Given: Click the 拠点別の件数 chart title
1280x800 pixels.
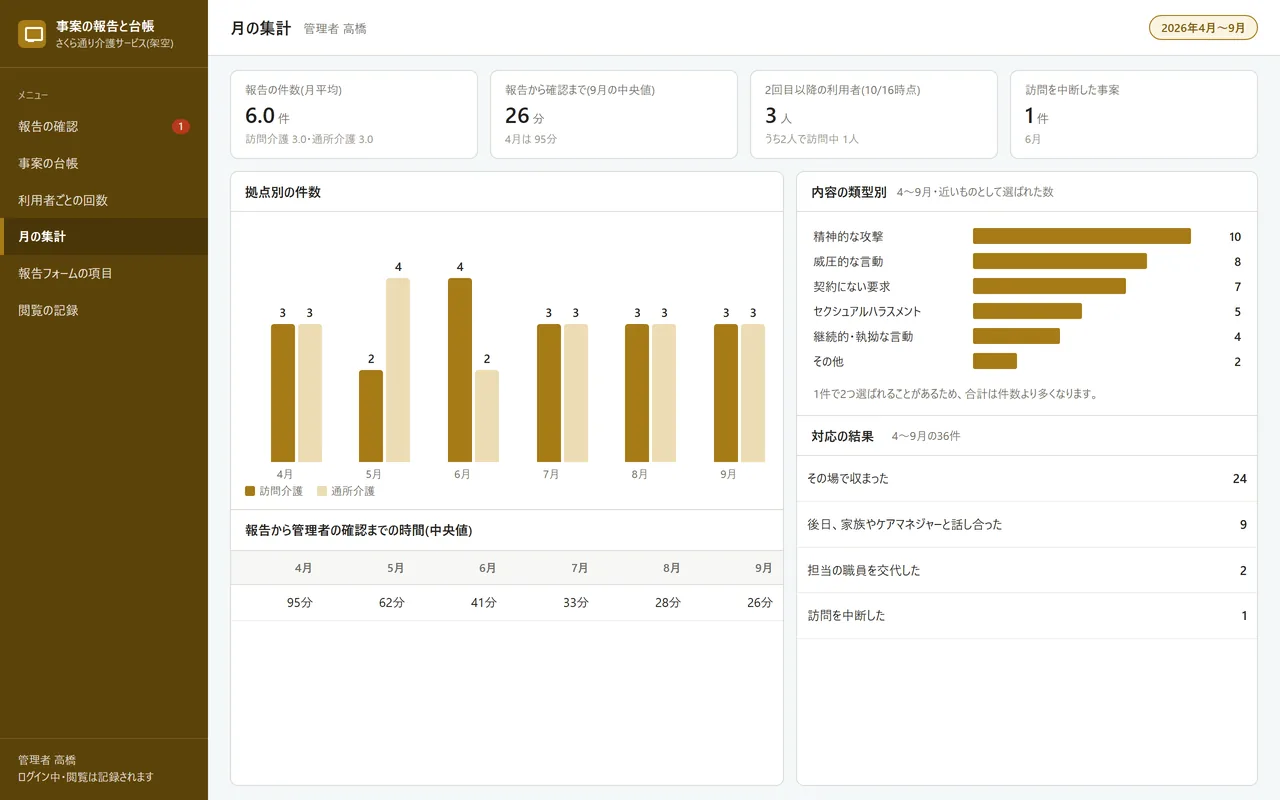Looking at the screenshot, I should (283, 192).
